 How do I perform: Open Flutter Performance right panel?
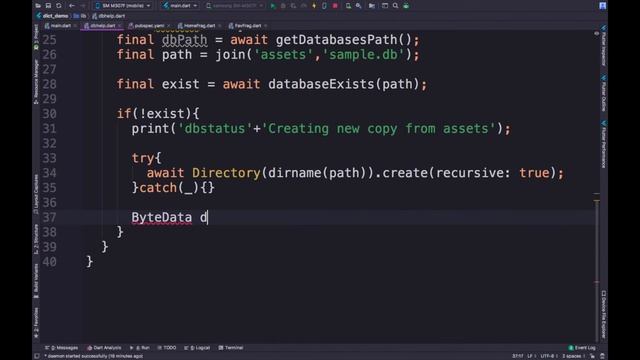coord(604,144)
